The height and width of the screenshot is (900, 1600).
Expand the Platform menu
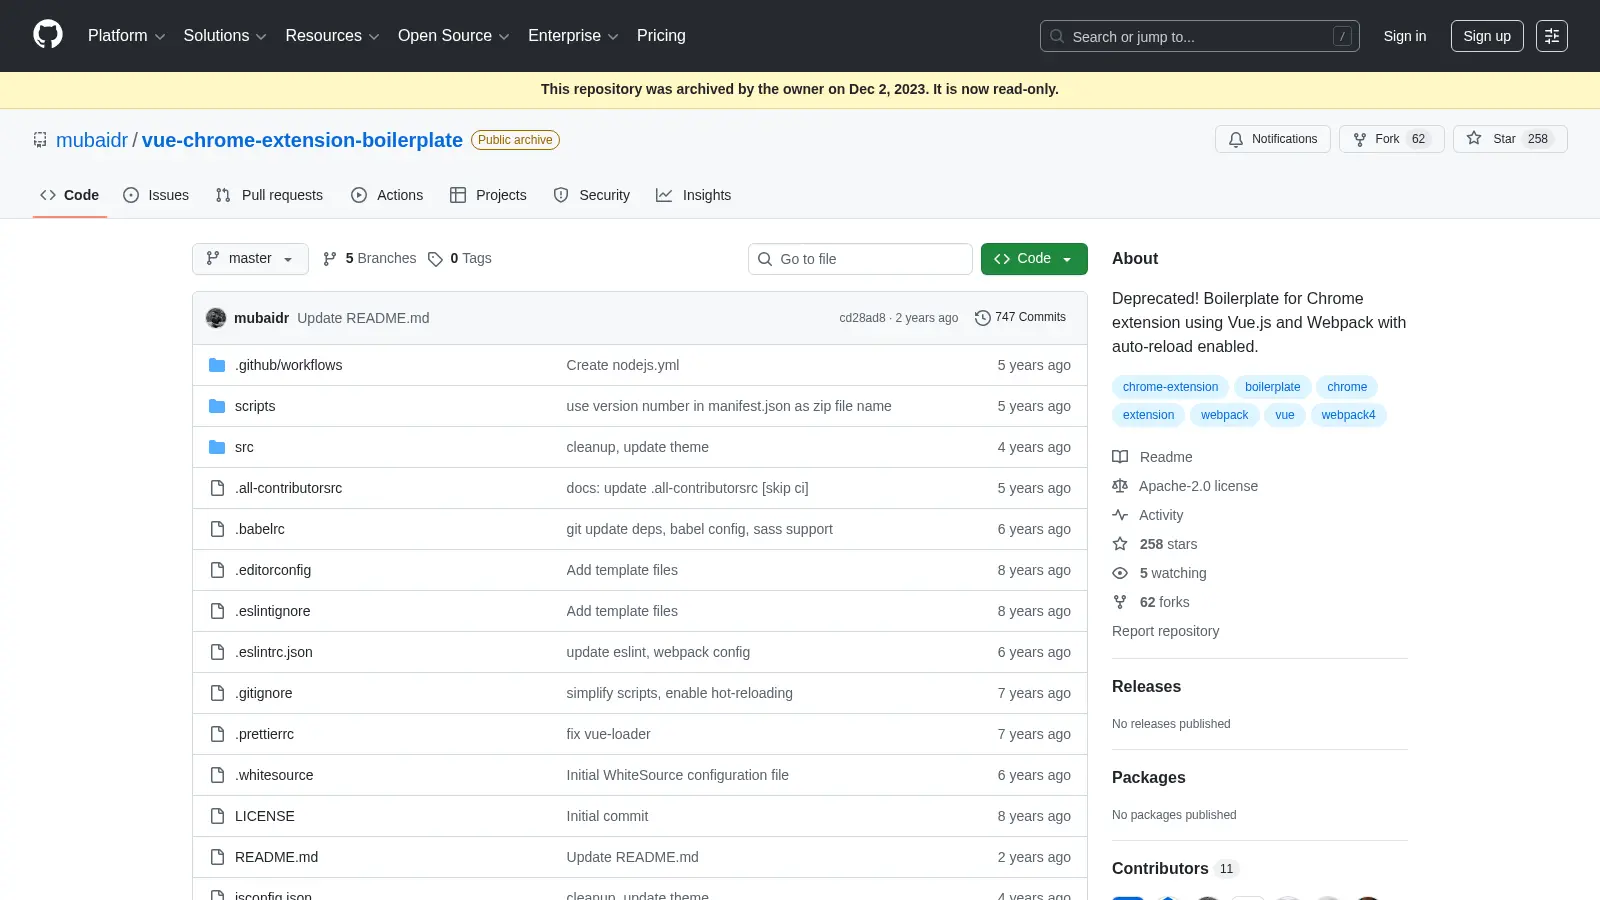[x=126, y=35]
